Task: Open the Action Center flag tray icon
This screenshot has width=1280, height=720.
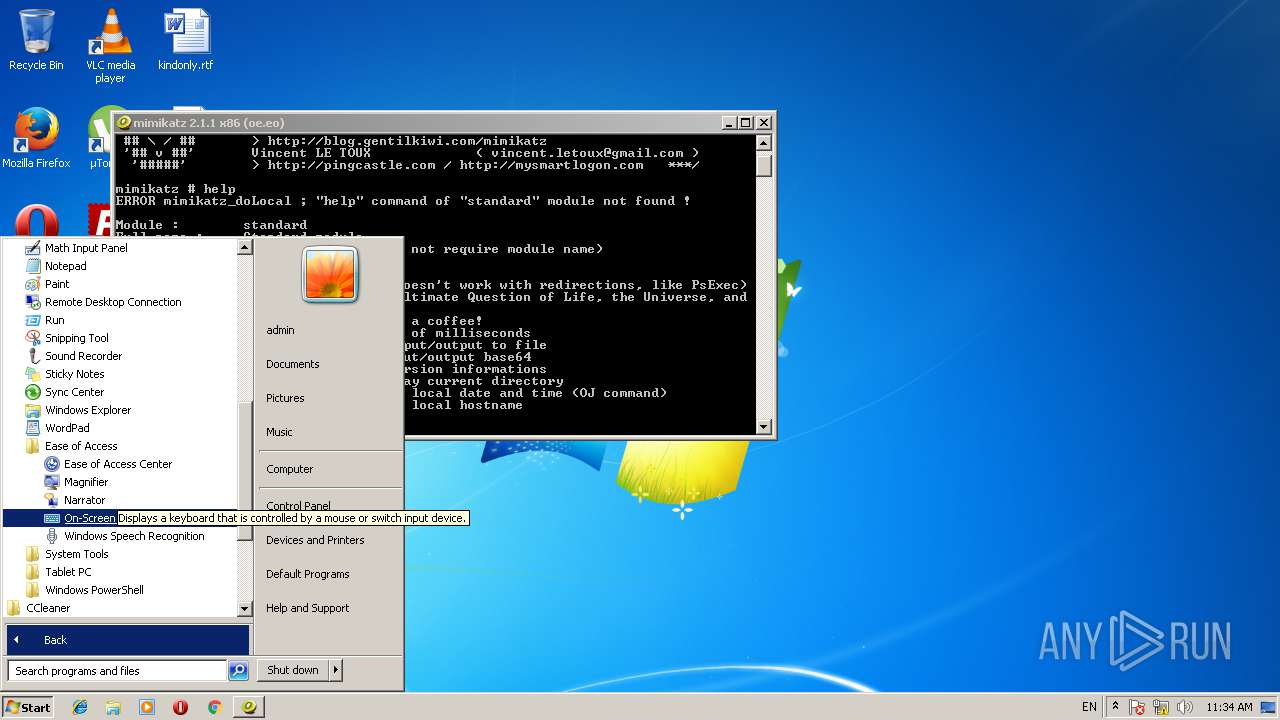Action: [1138, 707]
